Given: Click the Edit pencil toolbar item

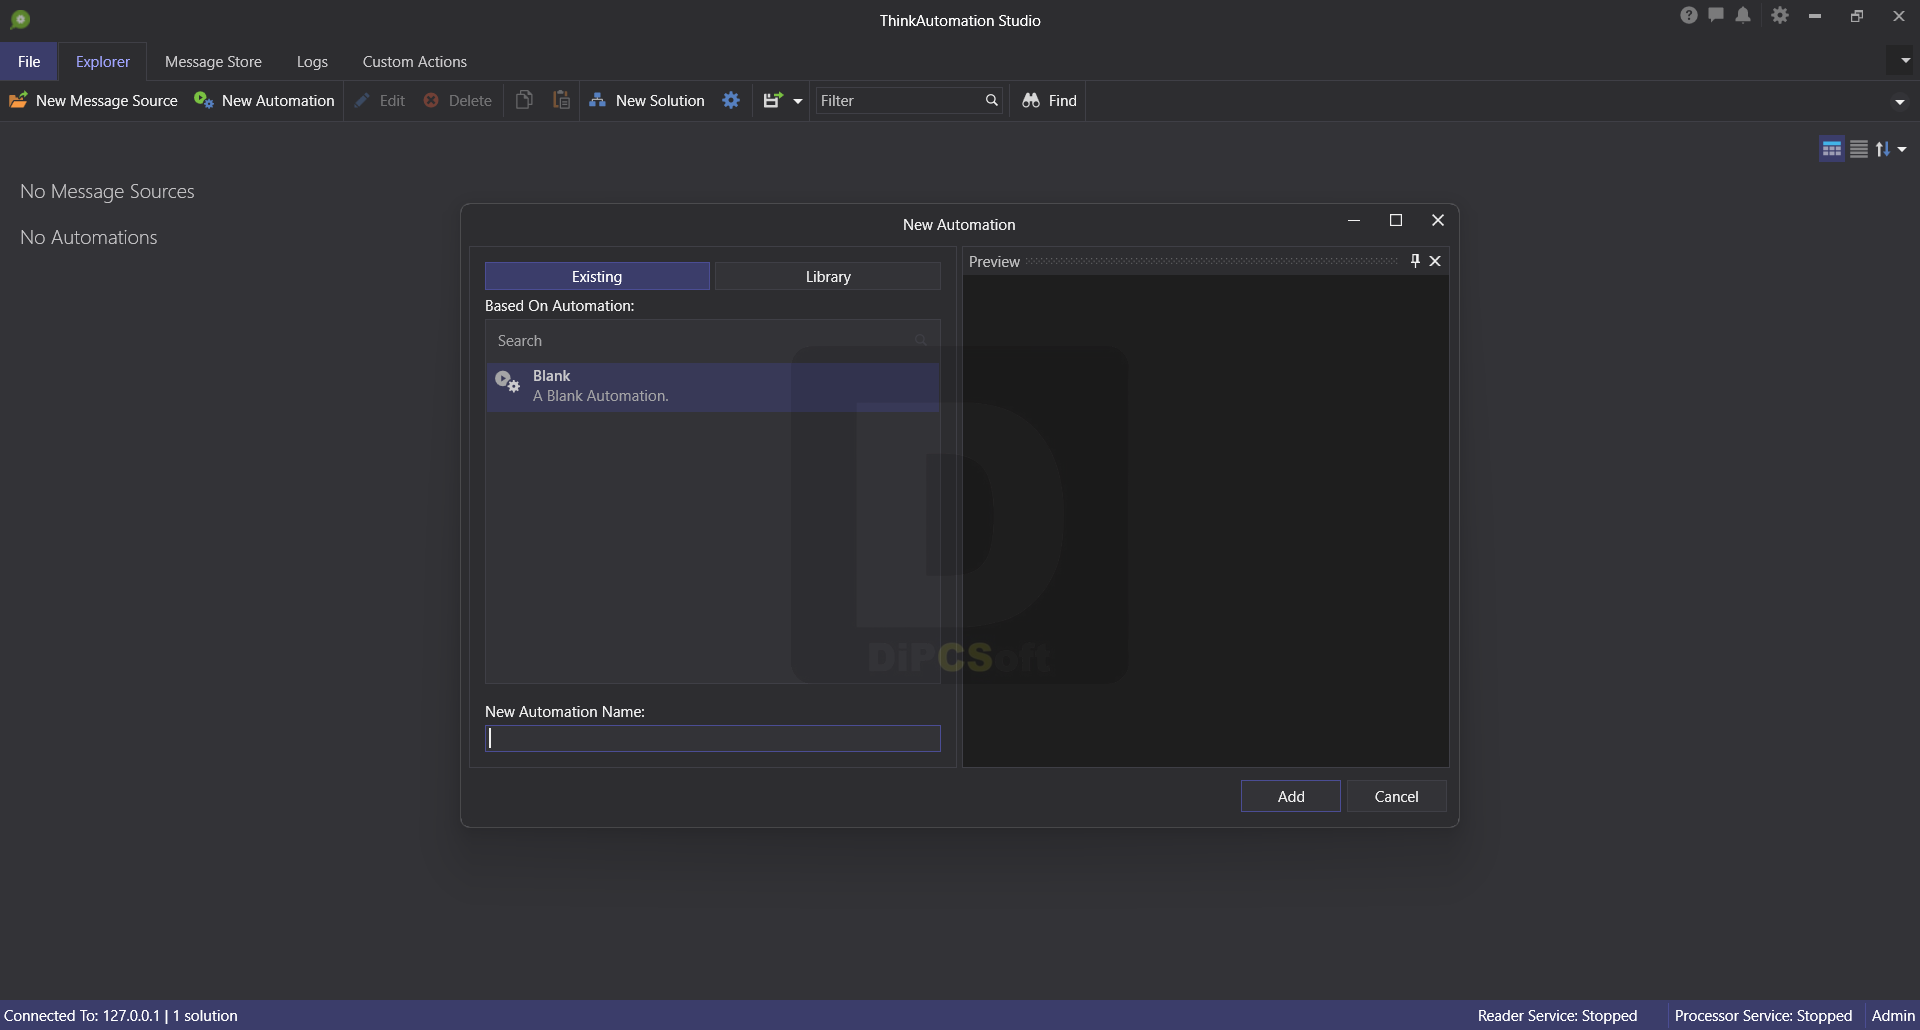Looking at the screenshot, I should tap(380, 101).
